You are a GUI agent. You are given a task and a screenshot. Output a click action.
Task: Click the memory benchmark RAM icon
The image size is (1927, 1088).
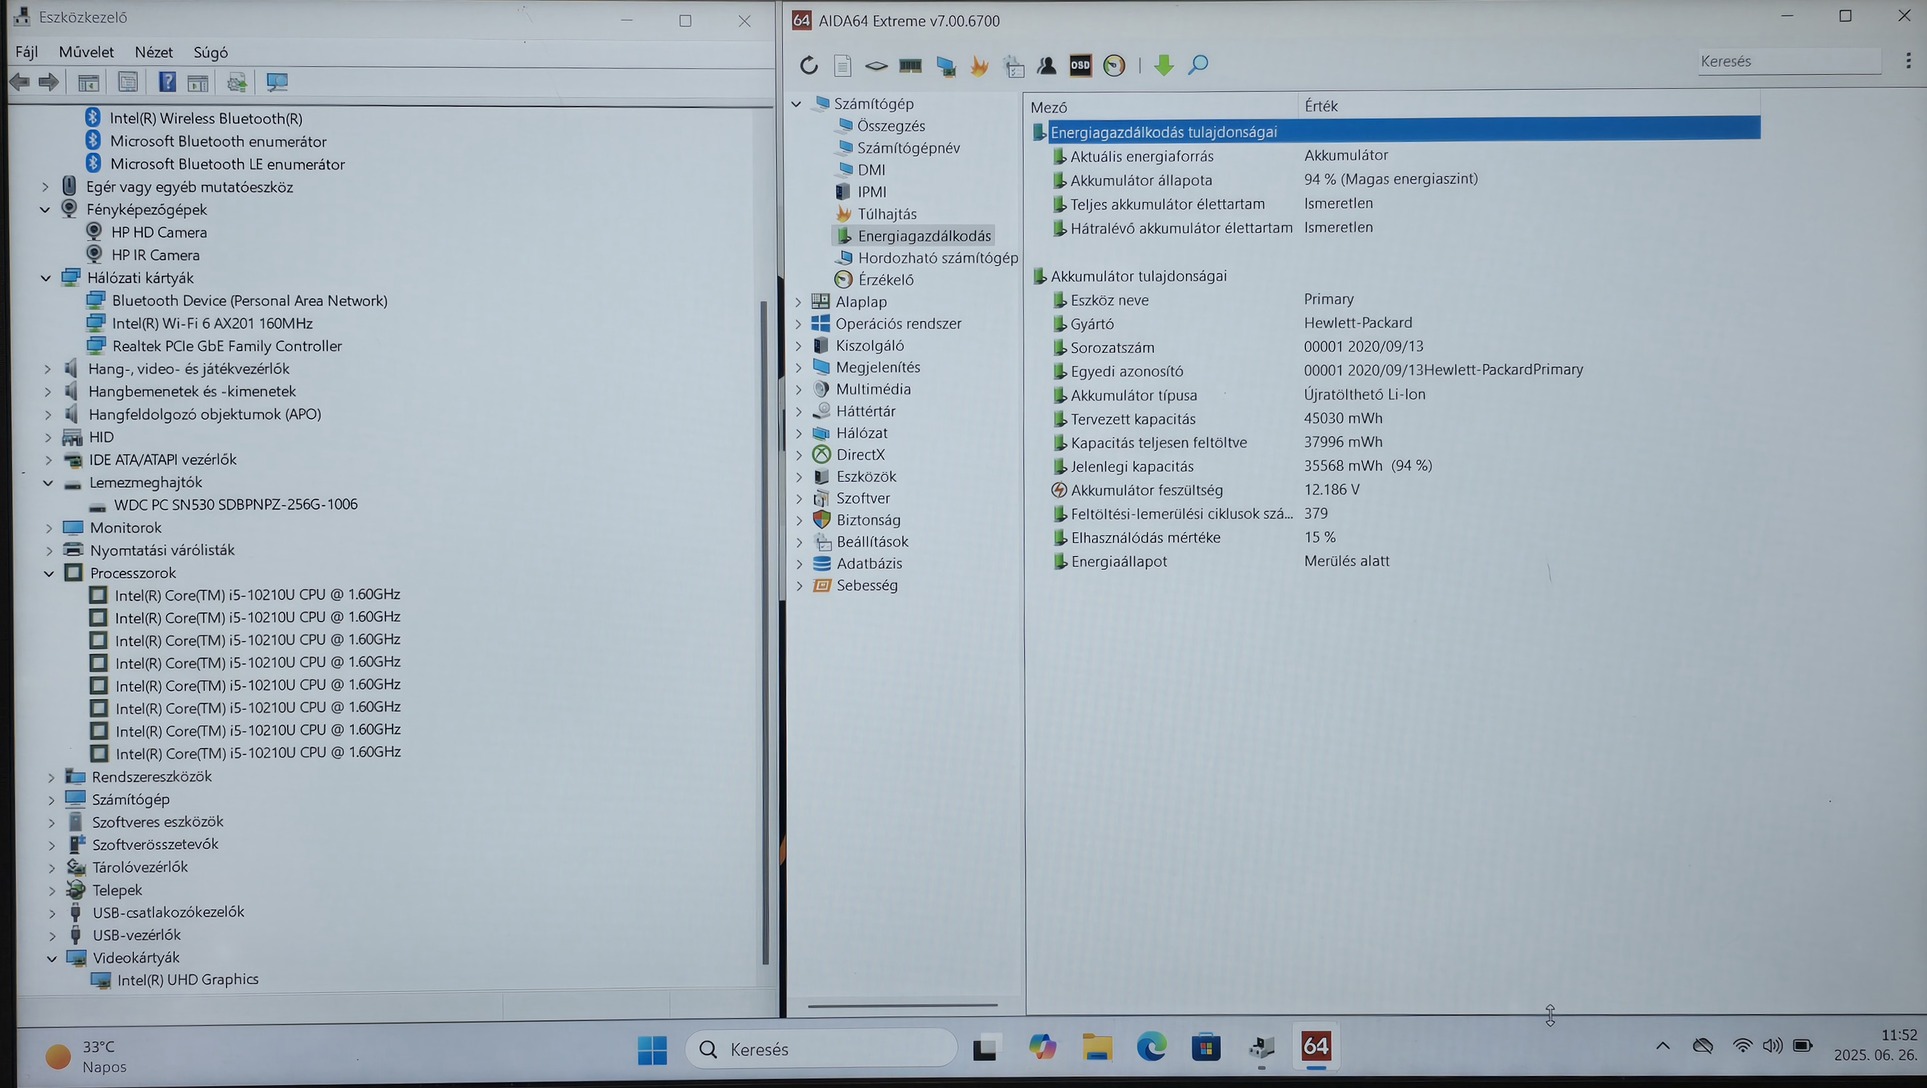[x=910, y=66]
